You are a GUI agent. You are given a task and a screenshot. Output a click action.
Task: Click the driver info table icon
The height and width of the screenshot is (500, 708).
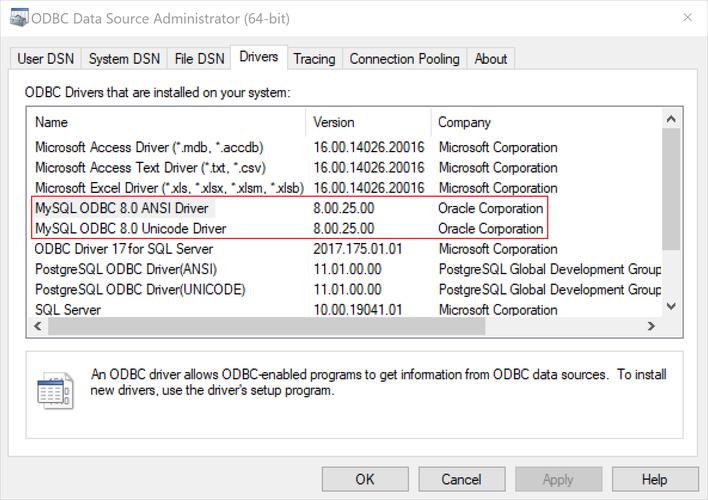pos(55,391)
